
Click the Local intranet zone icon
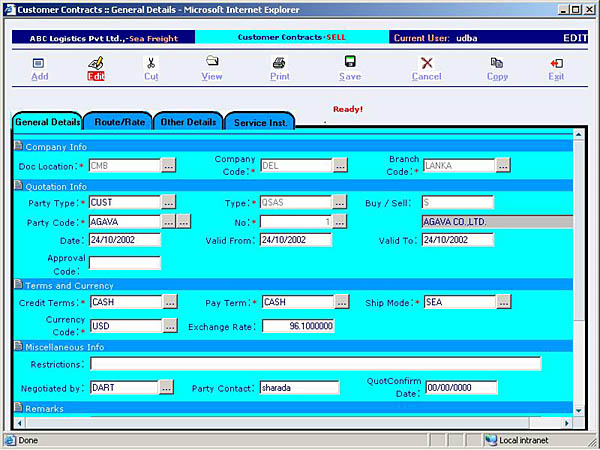click(491, 440)
